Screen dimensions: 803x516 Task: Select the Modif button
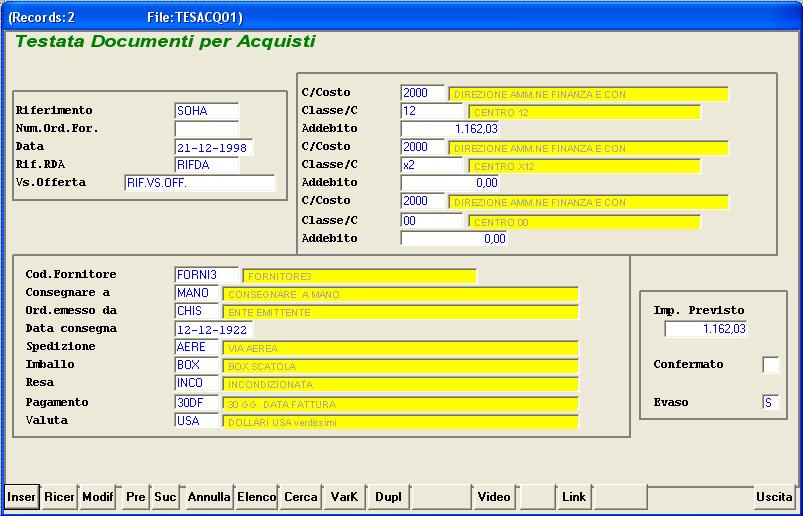pos(97,497)
